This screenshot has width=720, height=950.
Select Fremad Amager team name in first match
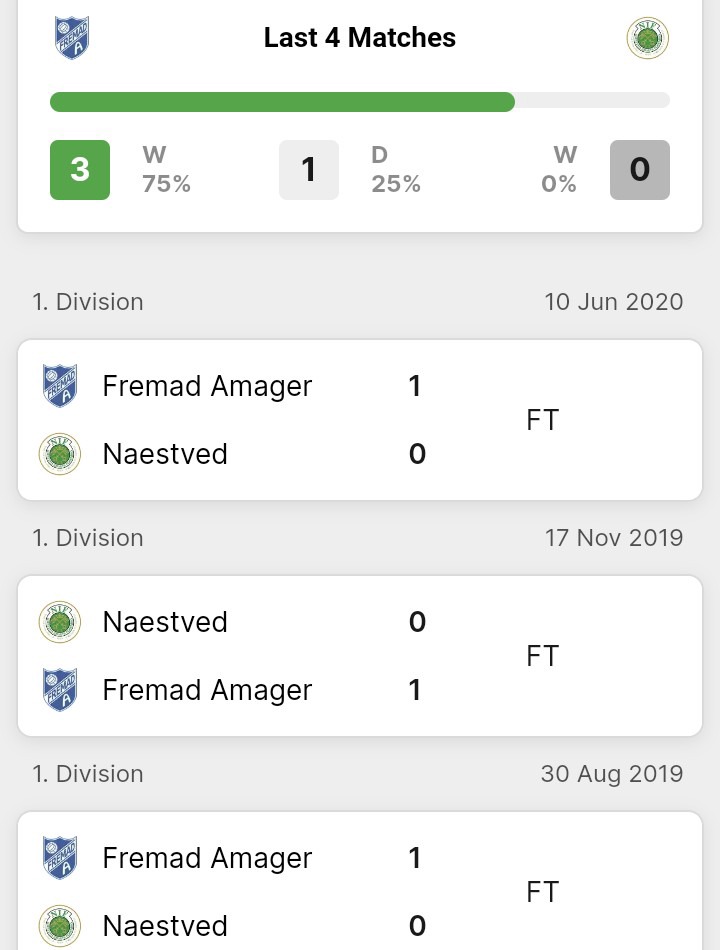click(207, 387)
